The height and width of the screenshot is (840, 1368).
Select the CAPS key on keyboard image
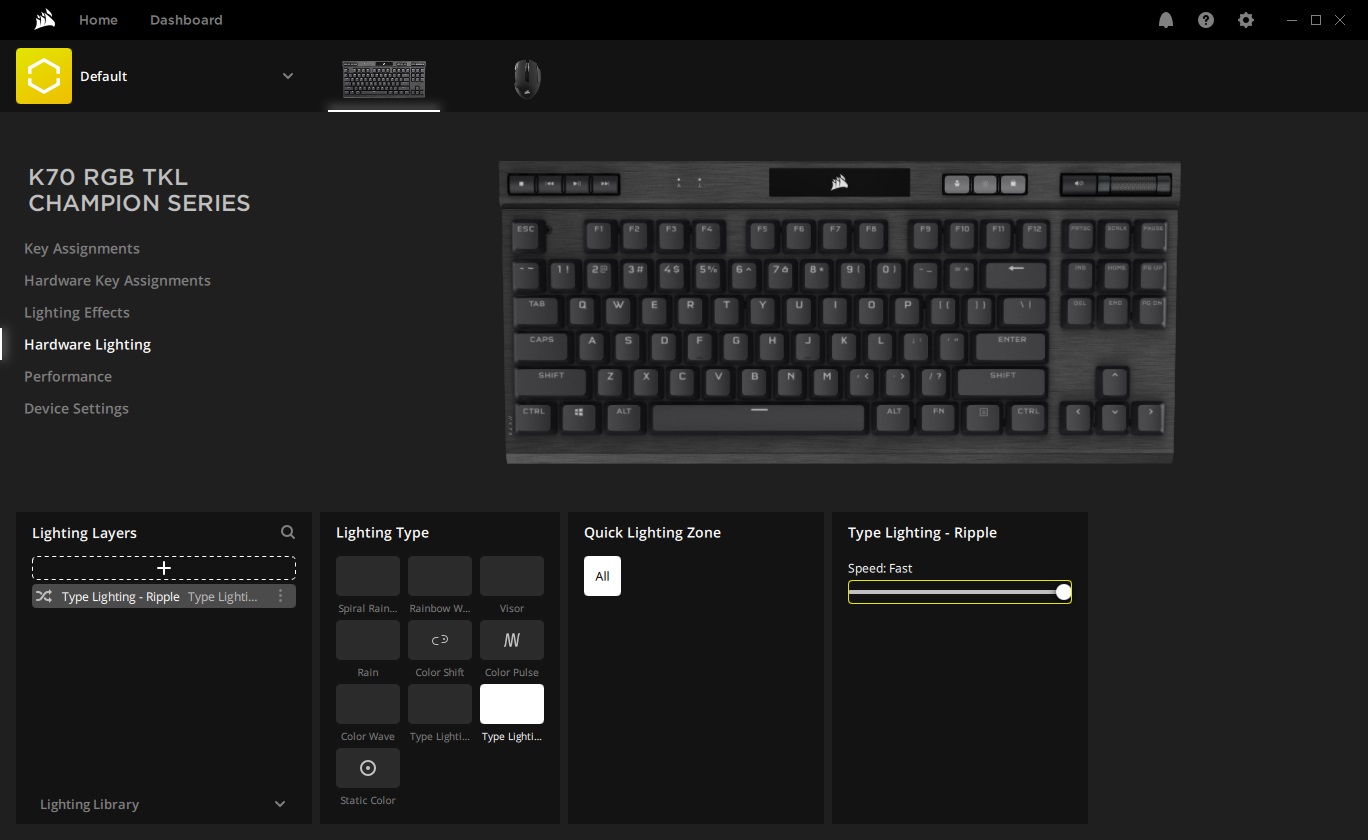coord(542,345)
